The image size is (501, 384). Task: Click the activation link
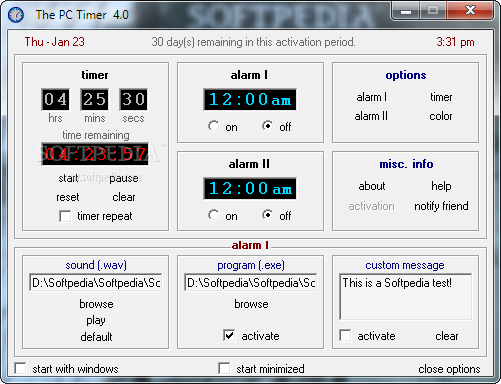pos(371,206)
